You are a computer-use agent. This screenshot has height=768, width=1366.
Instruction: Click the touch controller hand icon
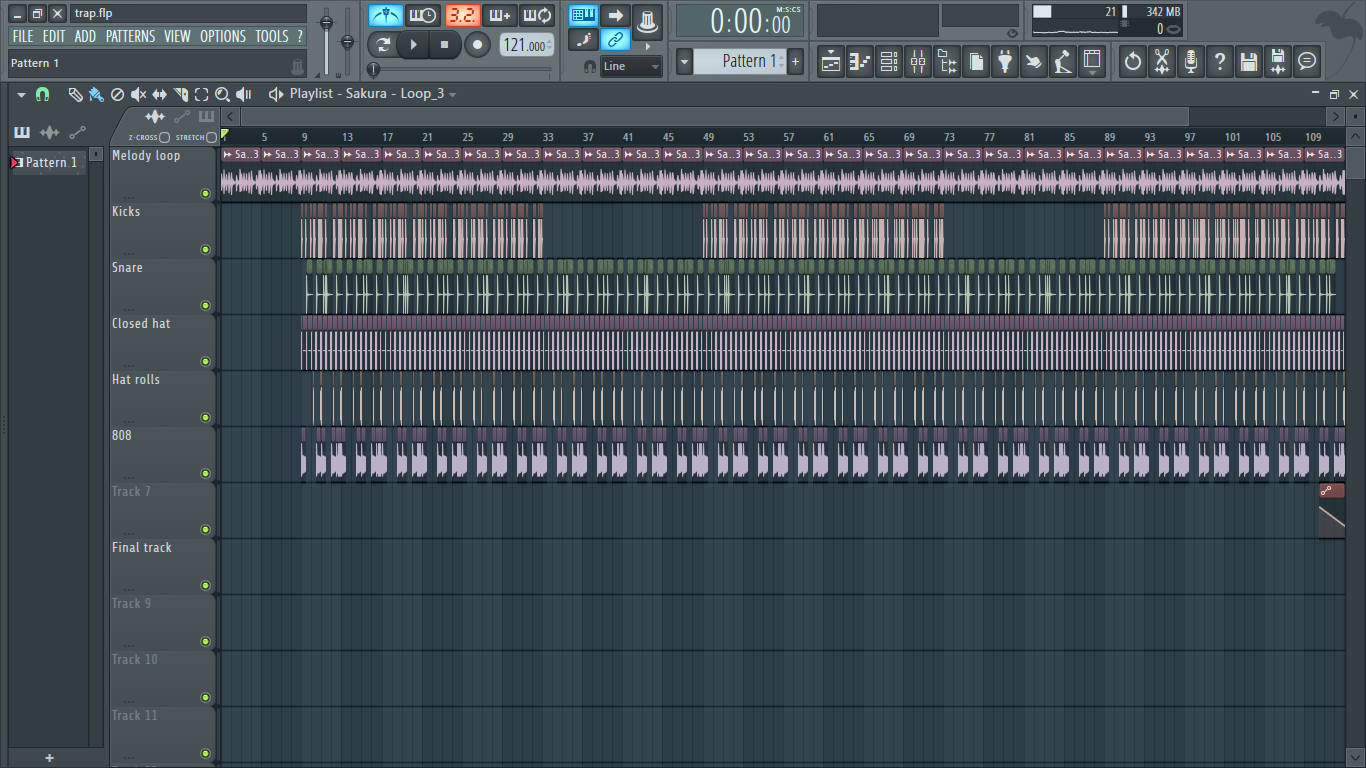pos(1034,61)
